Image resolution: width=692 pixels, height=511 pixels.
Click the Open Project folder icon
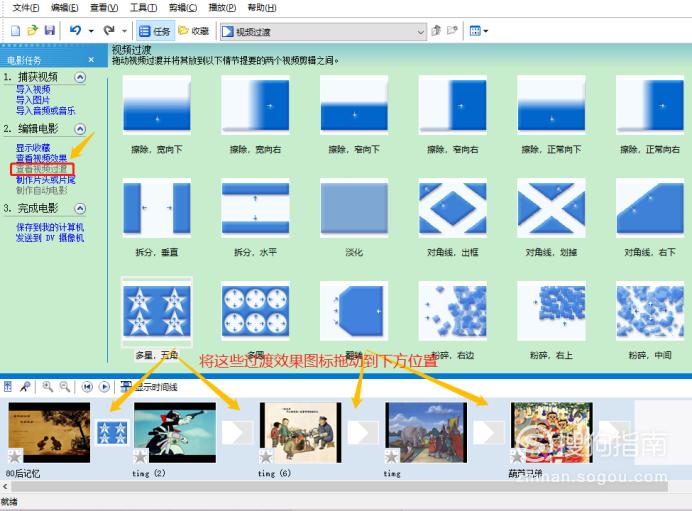point(32,31)
